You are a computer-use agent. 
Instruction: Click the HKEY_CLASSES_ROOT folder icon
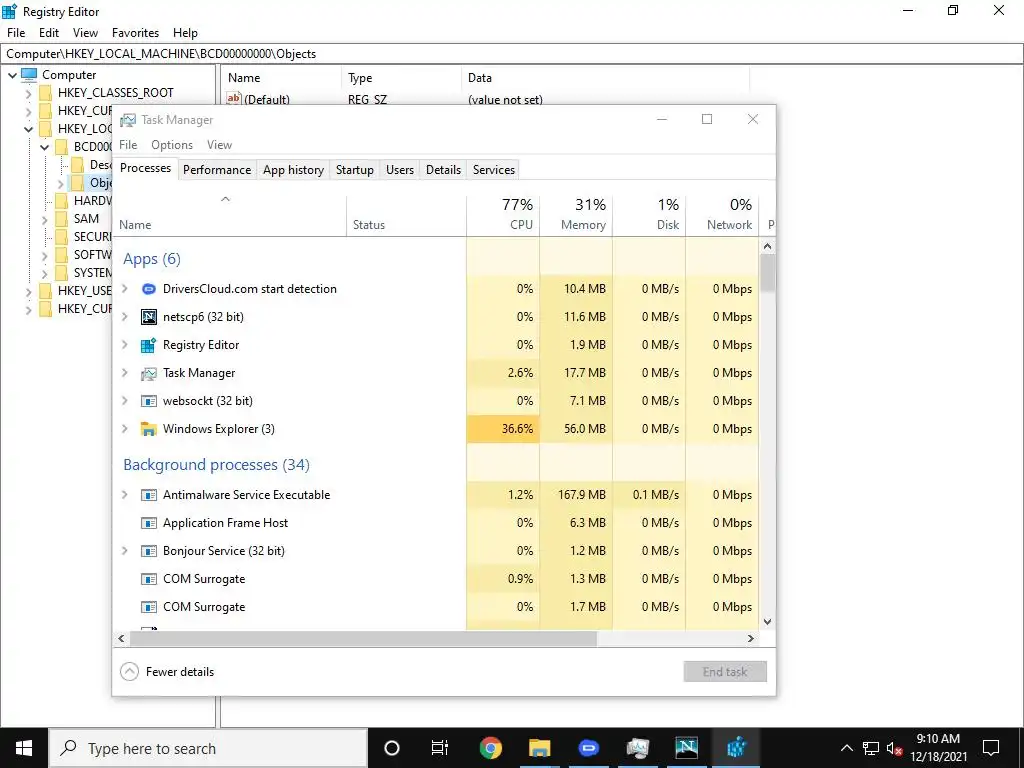46,93
